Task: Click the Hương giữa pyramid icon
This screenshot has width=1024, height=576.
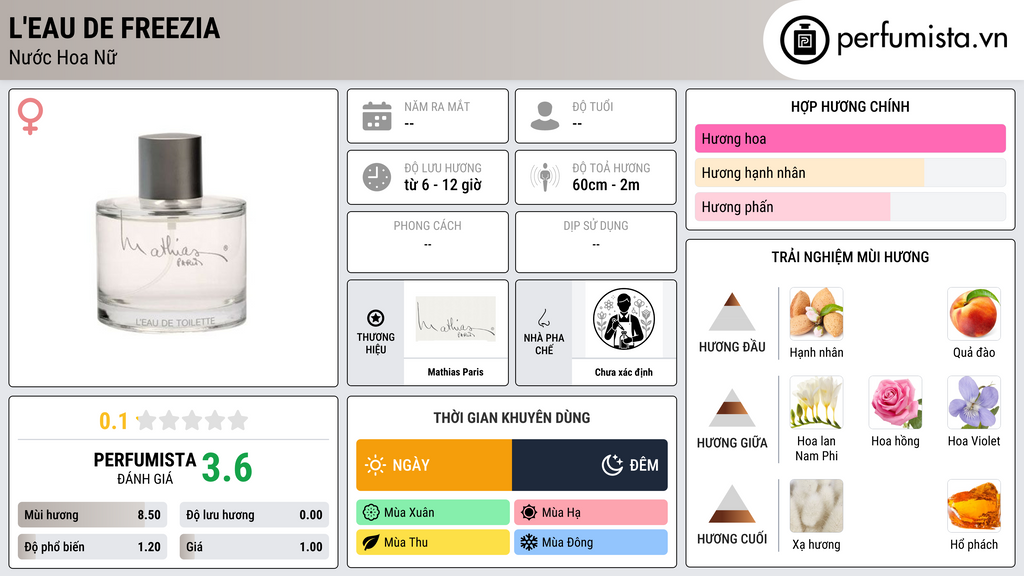Action: click(x=732, y=408)
